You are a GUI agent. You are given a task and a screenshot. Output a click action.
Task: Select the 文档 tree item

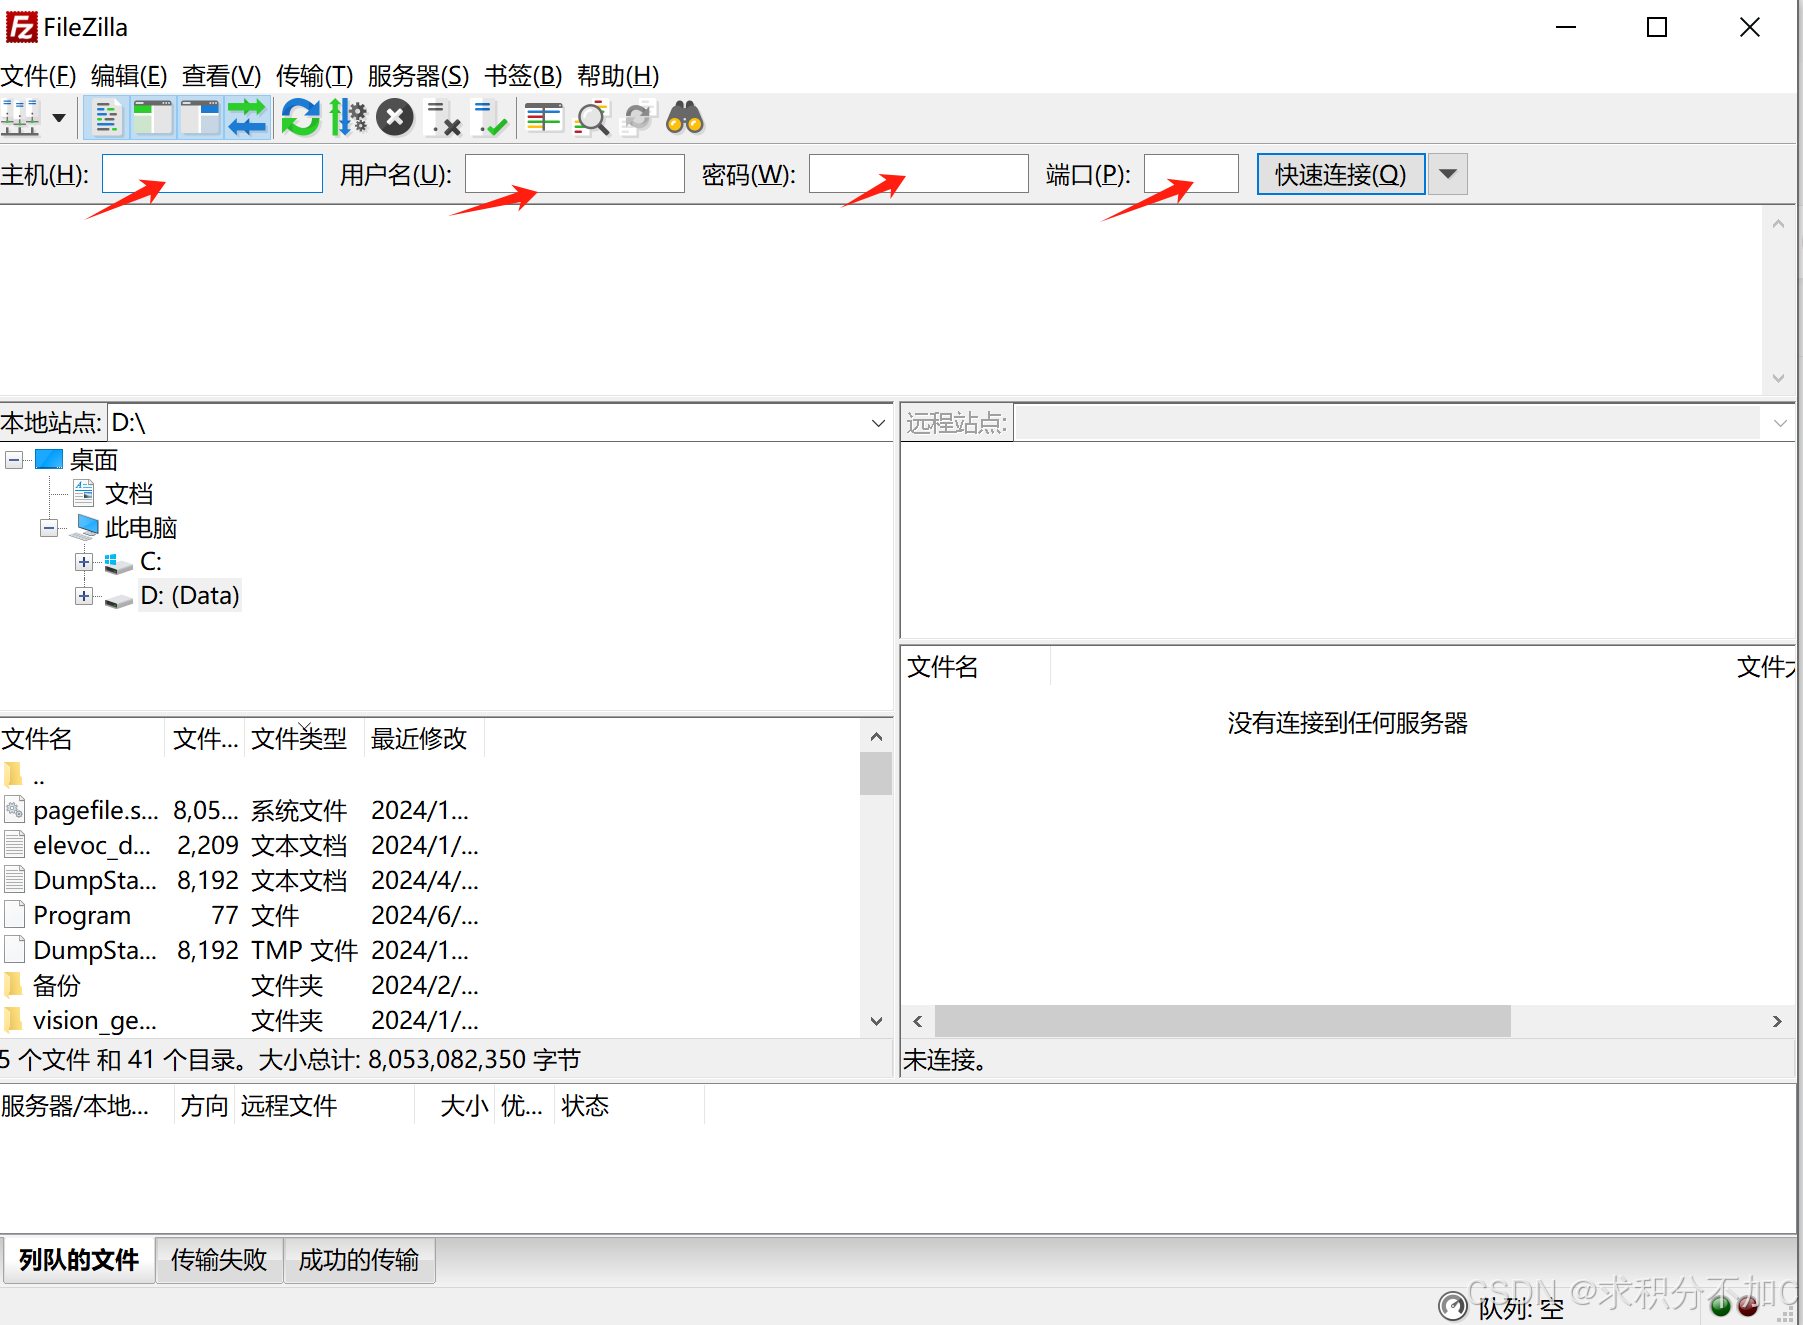pos(129,494)
